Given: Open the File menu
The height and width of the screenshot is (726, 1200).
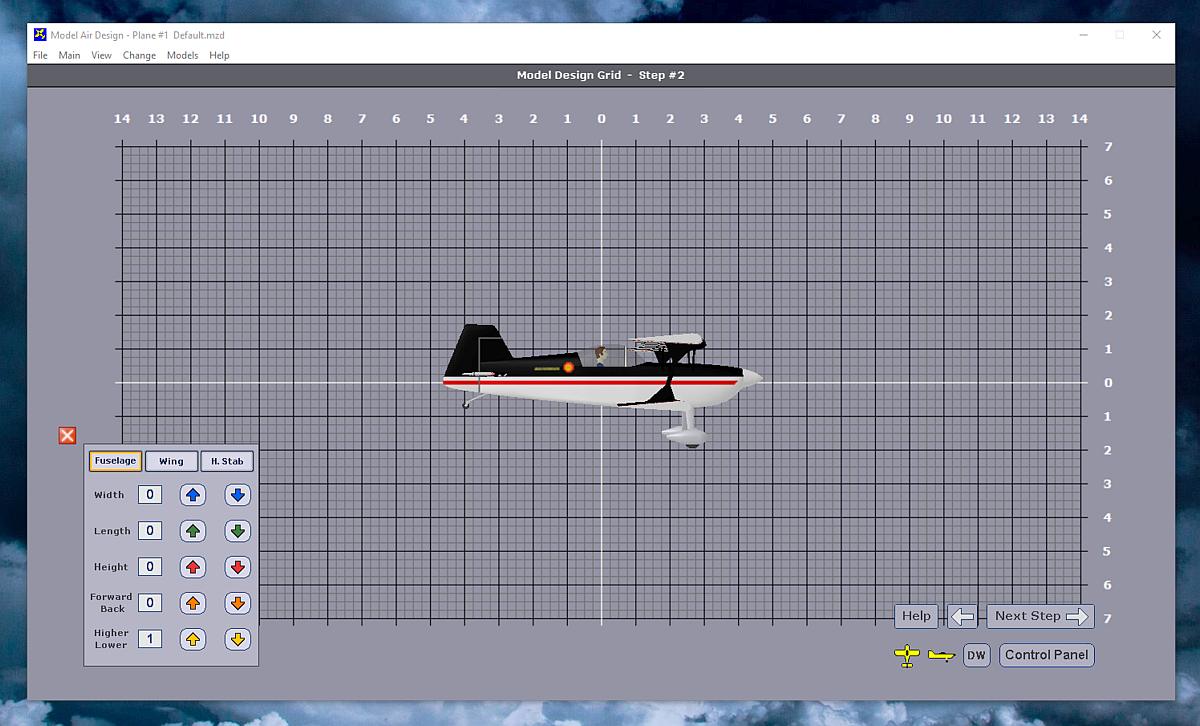Looking at the screenshot, I should pyautogui.click(x=40, y=55).
